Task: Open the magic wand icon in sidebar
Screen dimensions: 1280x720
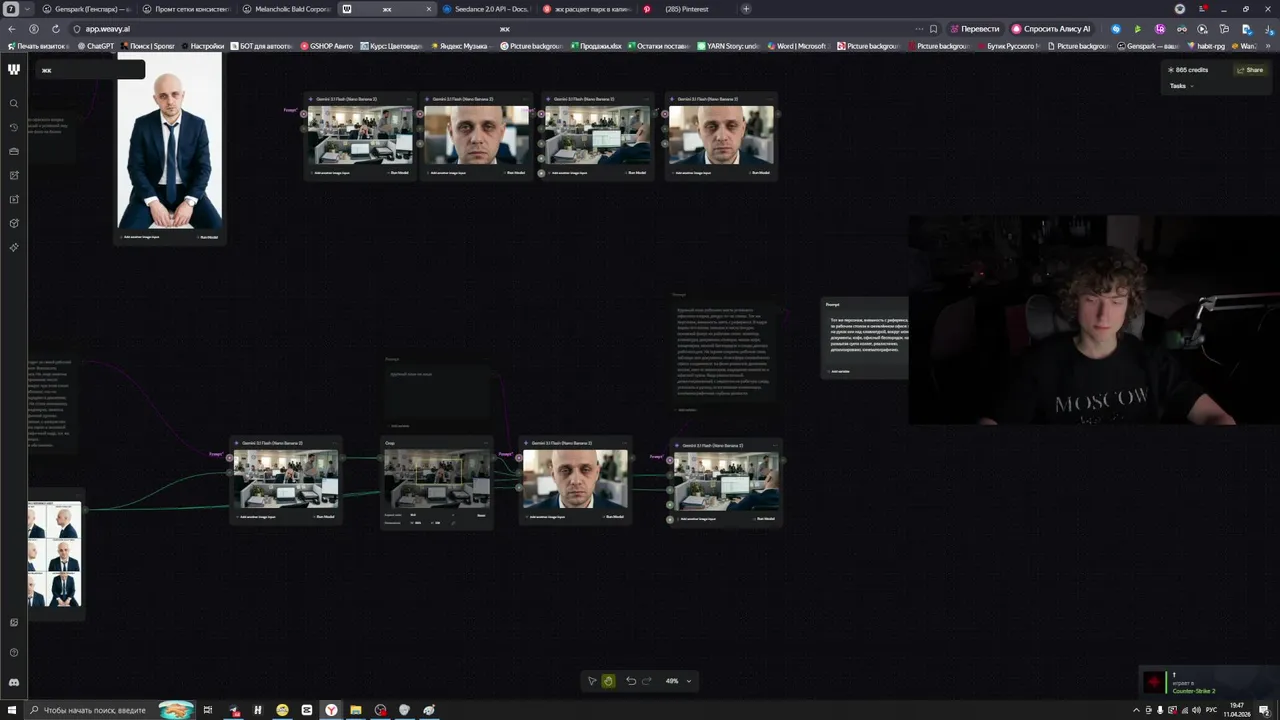Action: point(14,247)
